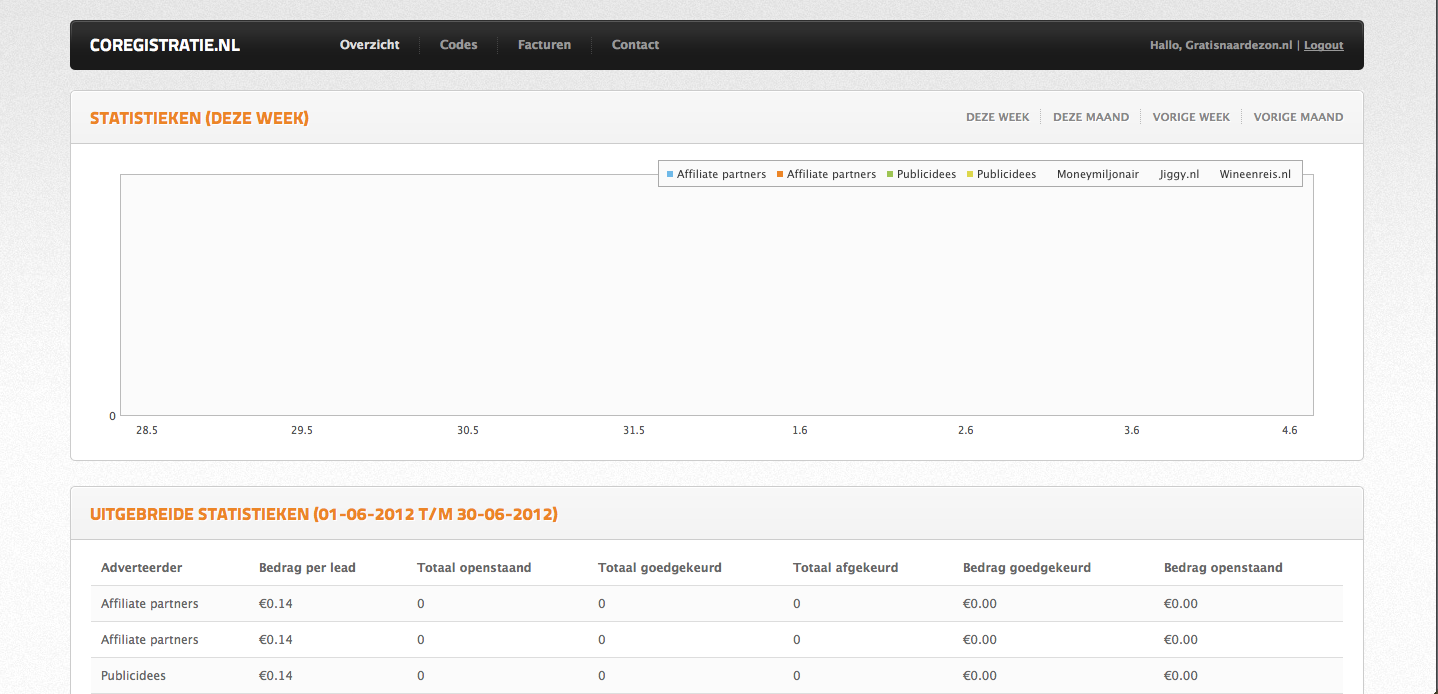Select the Publicidees row name in the table
The image size is (1438, 694).
coord(133,675)
